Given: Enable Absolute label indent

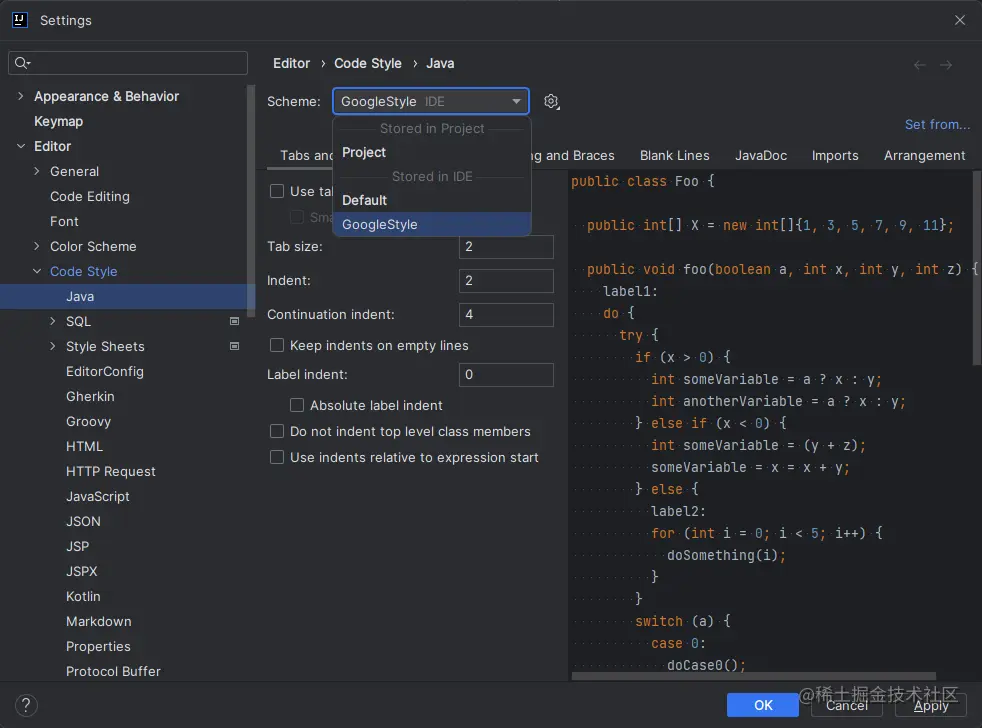Looking at the screenshot, I should 297,405.
